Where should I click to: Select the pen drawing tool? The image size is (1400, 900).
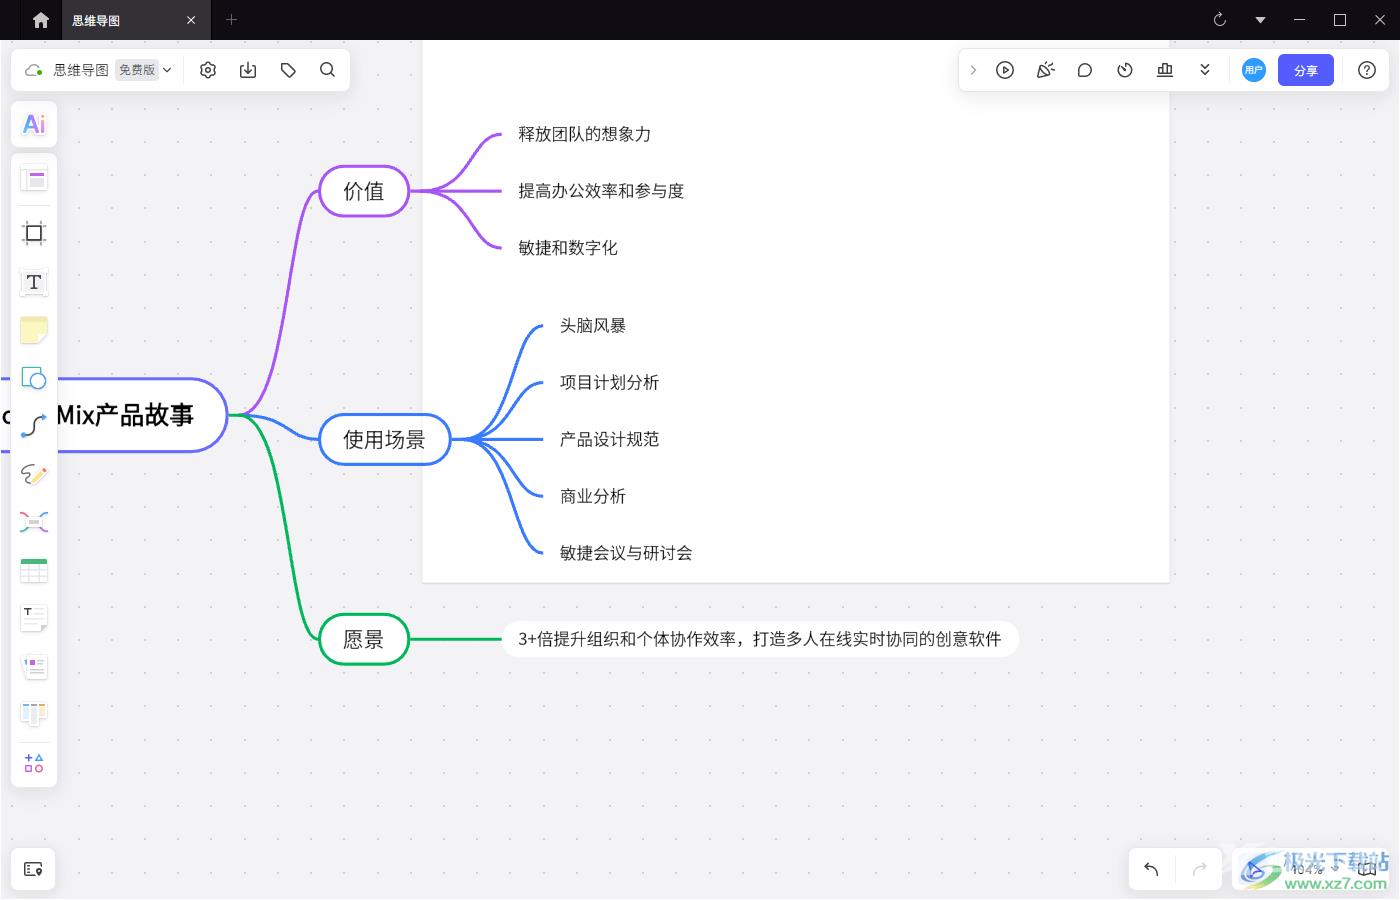point(34,474)
